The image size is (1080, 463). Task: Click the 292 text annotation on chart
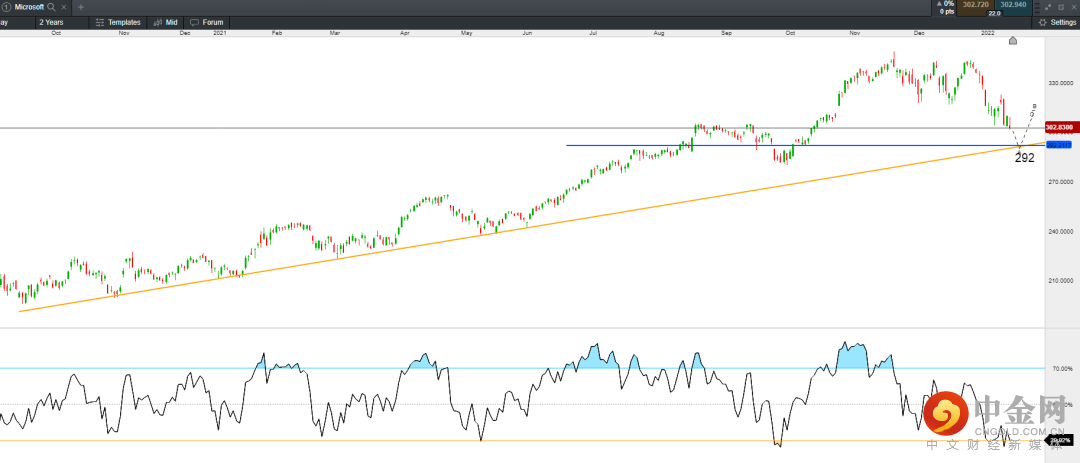[1024, 158]
